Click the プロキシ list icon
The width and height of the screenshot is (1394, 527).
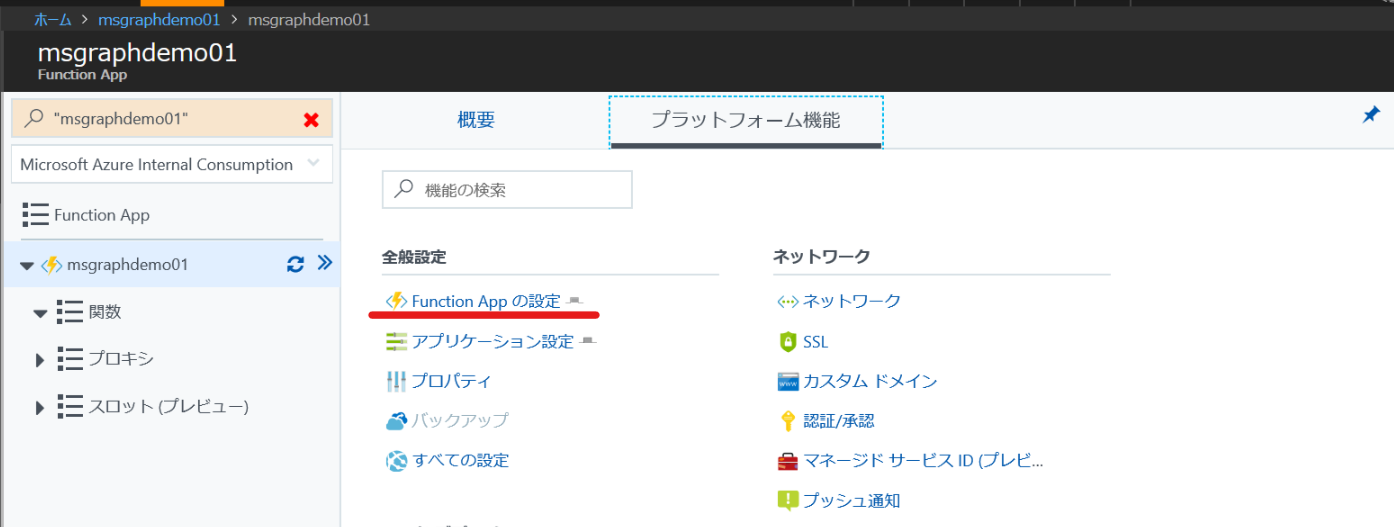tap(70, 358)
